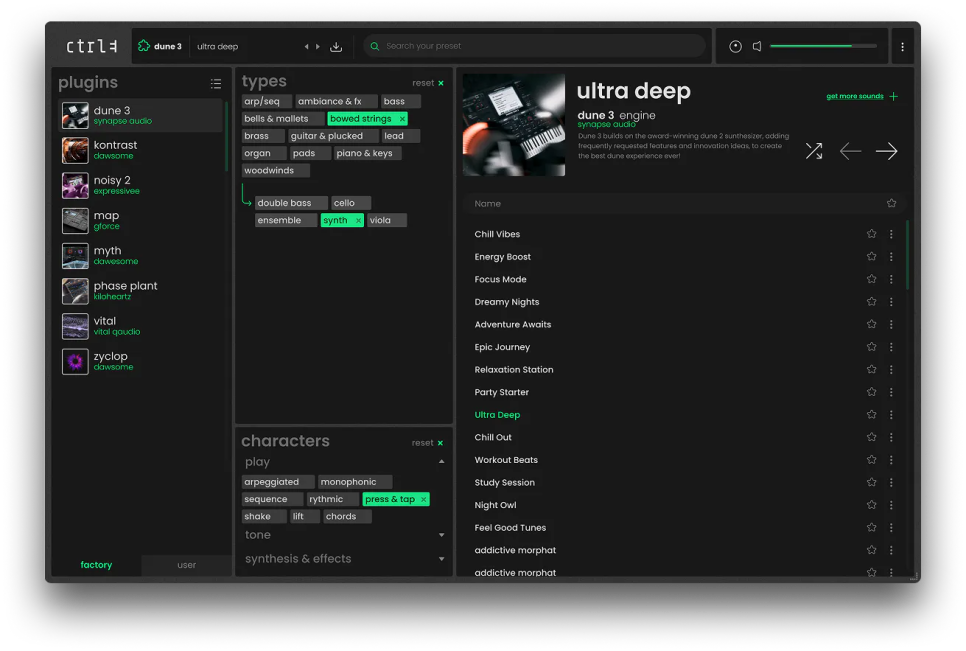Toggle the piano & keys type tag

367,153
